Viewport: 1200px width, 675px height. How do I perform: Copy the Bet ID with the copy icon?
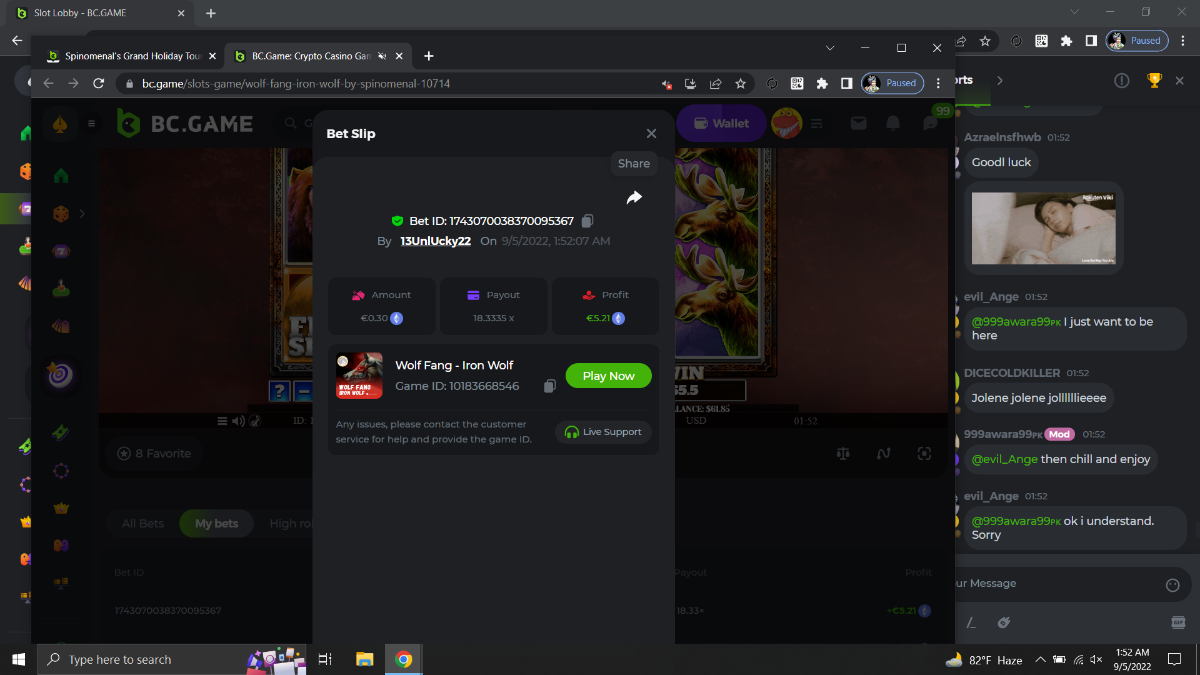(588, 221)
